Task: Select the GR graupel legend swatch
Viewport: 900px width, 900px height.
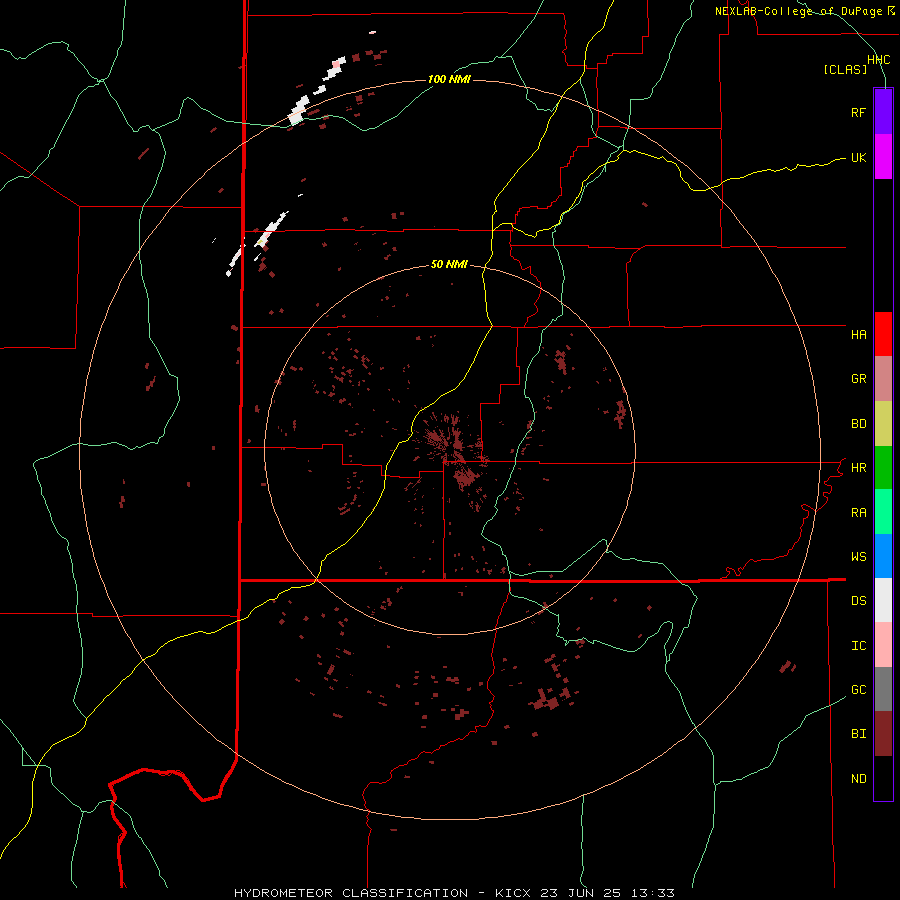Action: [x=883, y=379]
